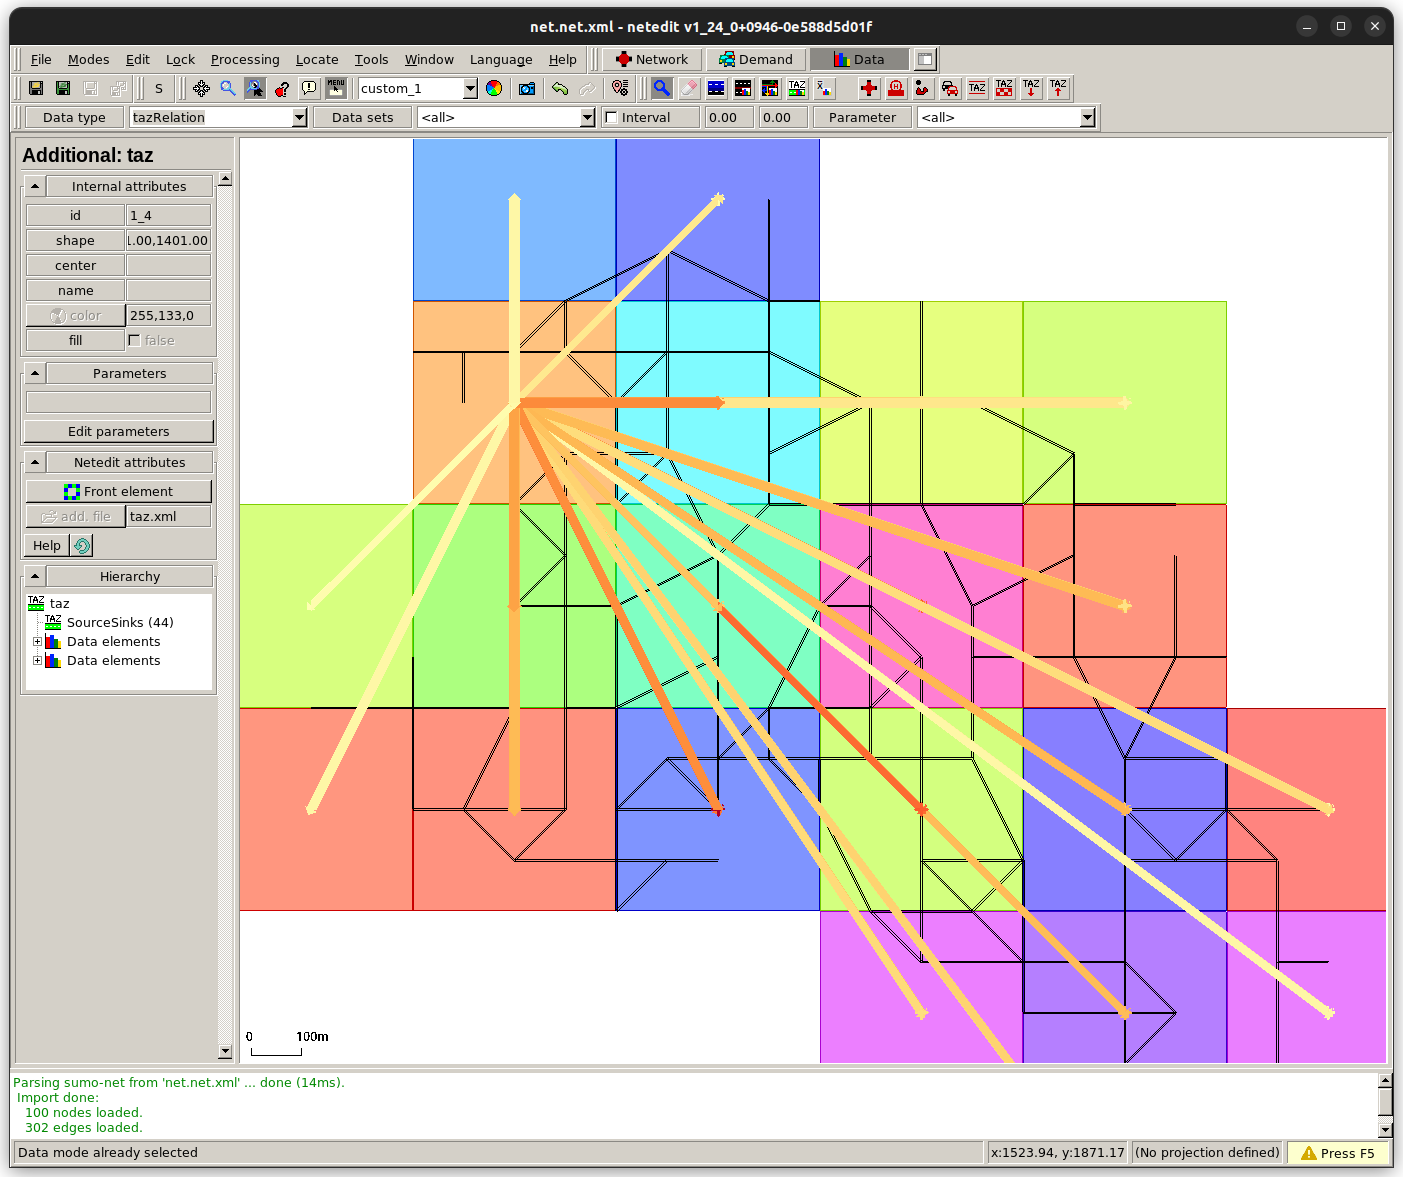Select the Inspect magnifier mode icon
Viewport: 1403px width, 1177px height.
661,88
